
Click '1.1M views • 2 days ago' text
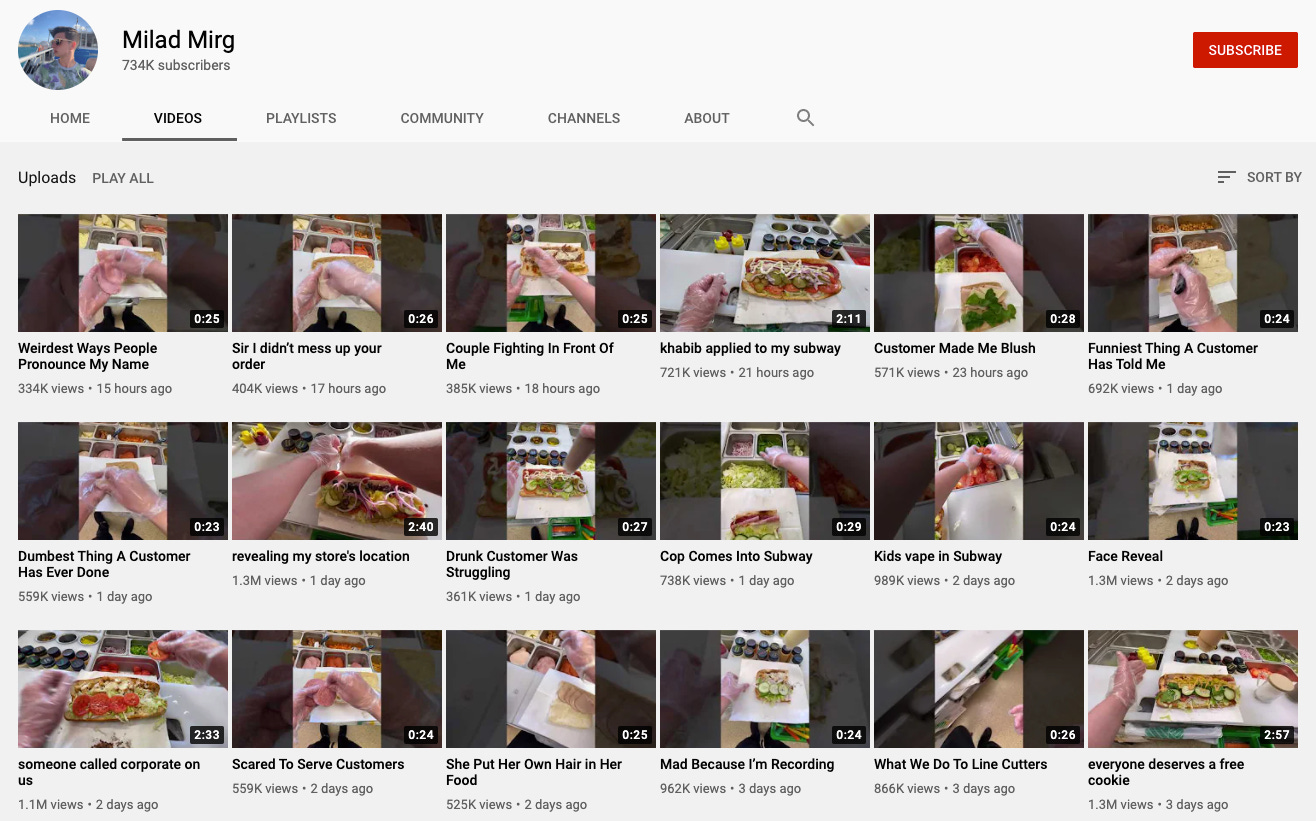(x=88, y=804)
